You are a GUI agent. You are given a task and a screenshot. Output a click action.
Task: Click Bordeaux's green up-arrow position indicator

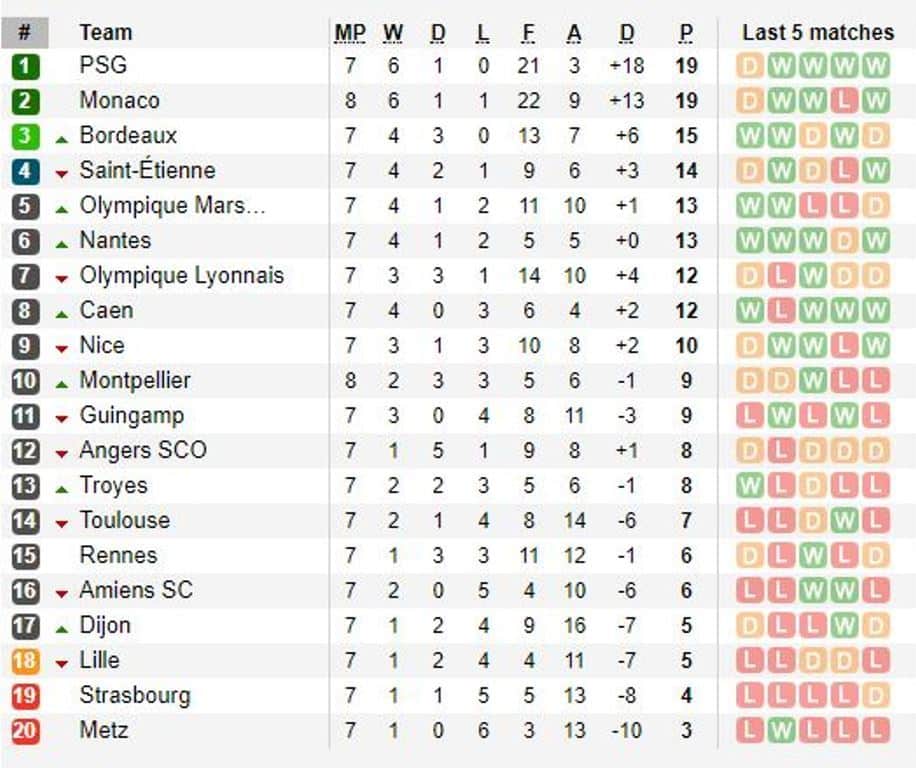tap(61, 140)
